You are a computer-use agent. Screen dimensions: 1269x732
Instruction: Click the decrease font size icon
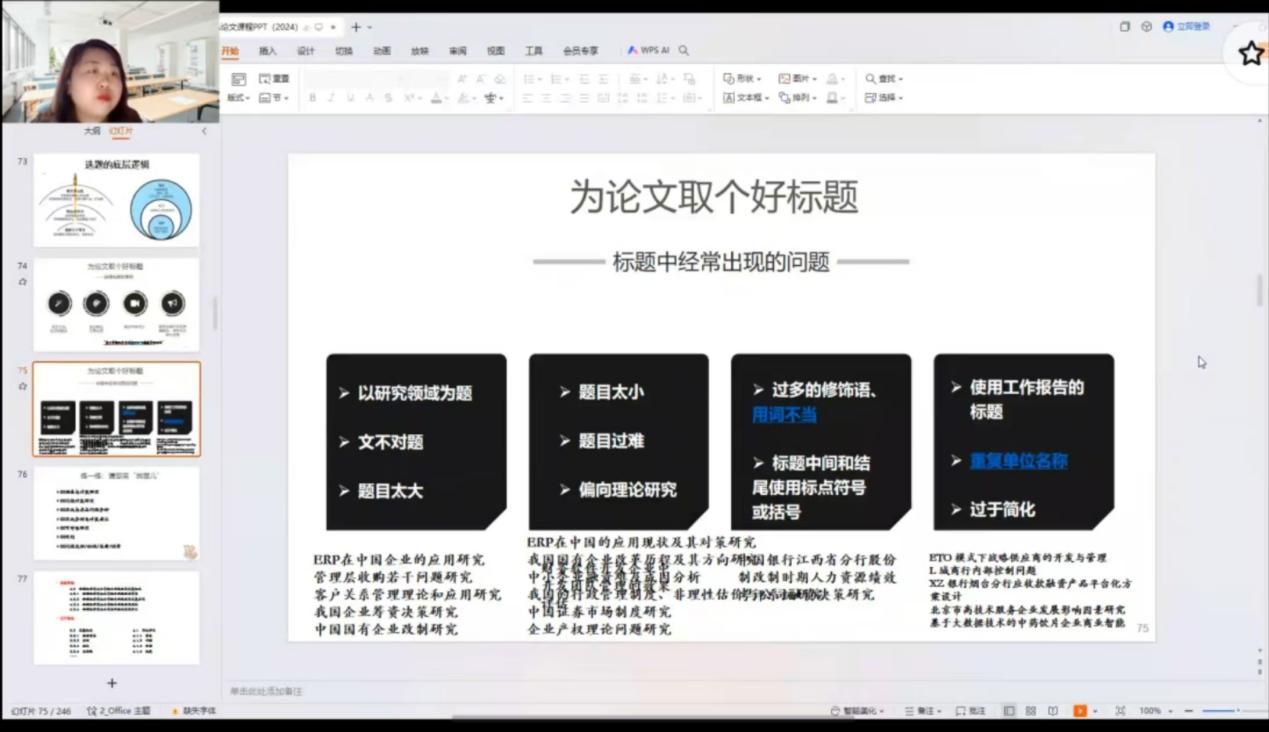pos(481,79)
